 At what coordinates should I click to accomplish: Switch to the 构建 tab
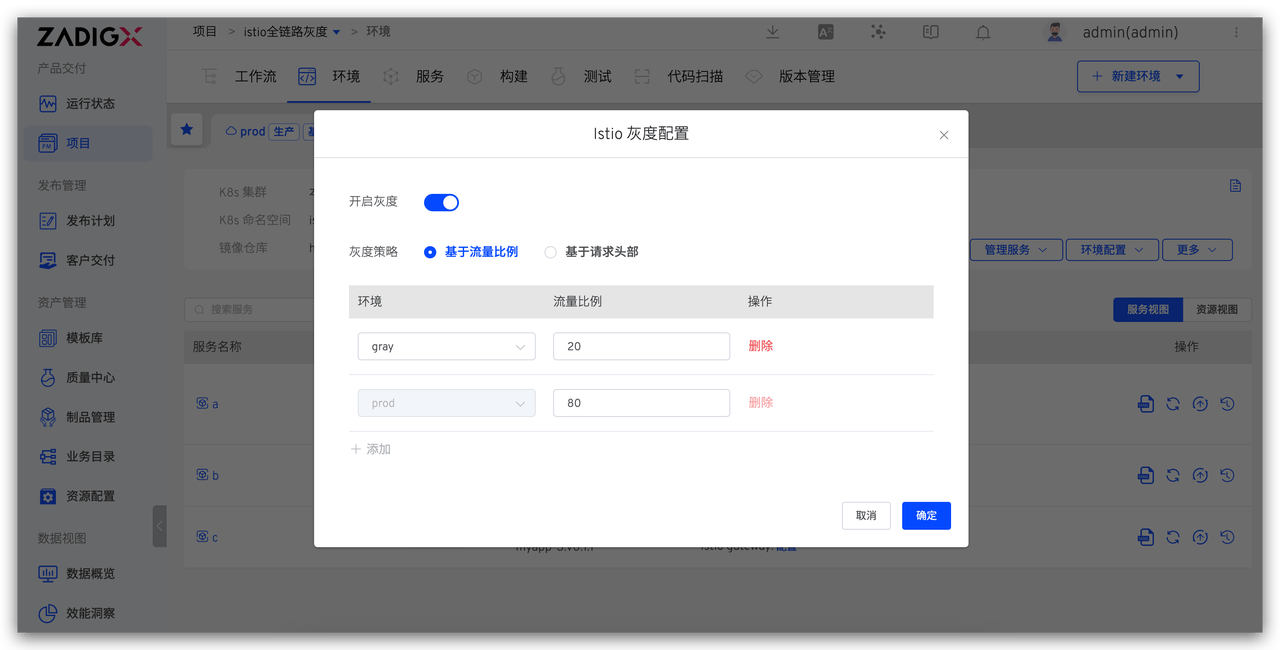(514, 76)
